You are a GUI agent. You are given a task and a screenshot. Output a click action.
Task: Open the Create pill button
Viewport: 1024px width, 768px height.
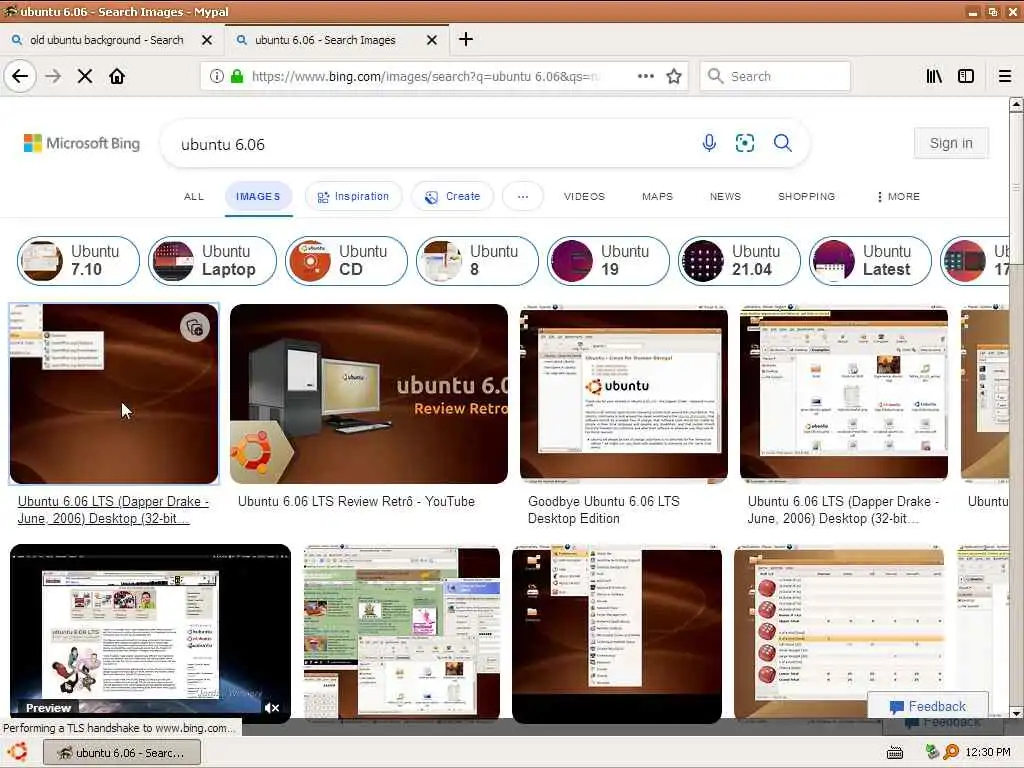tap(453, 197)
